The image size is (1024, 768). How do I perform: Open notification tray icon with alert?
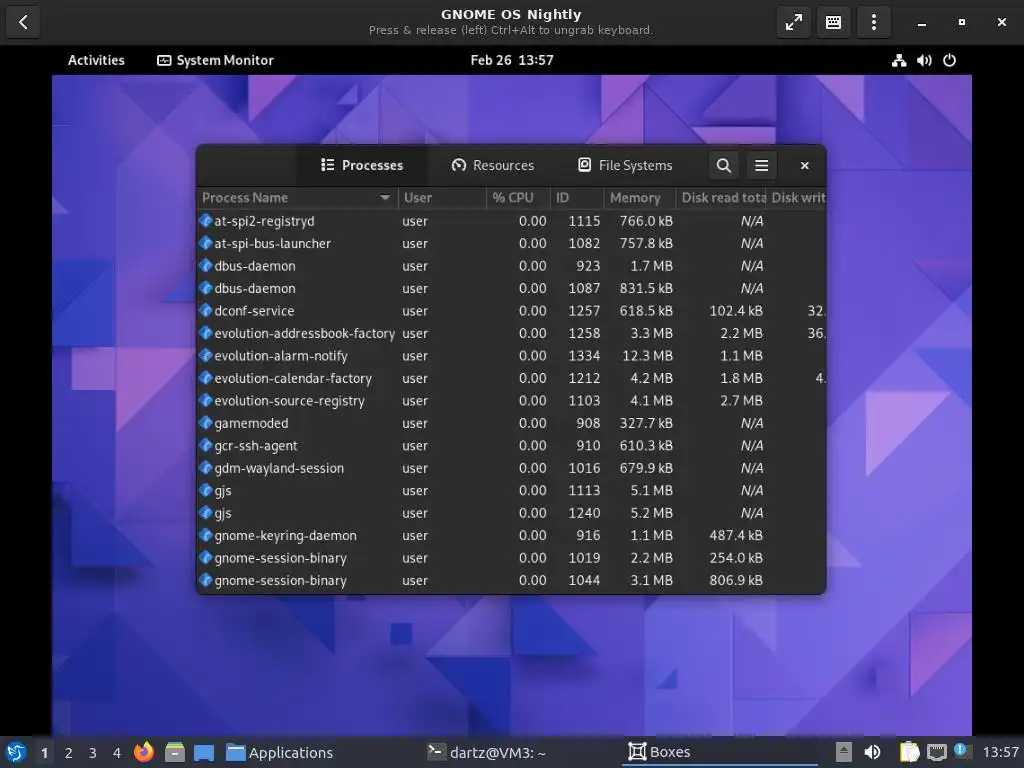tap(961, 751)
